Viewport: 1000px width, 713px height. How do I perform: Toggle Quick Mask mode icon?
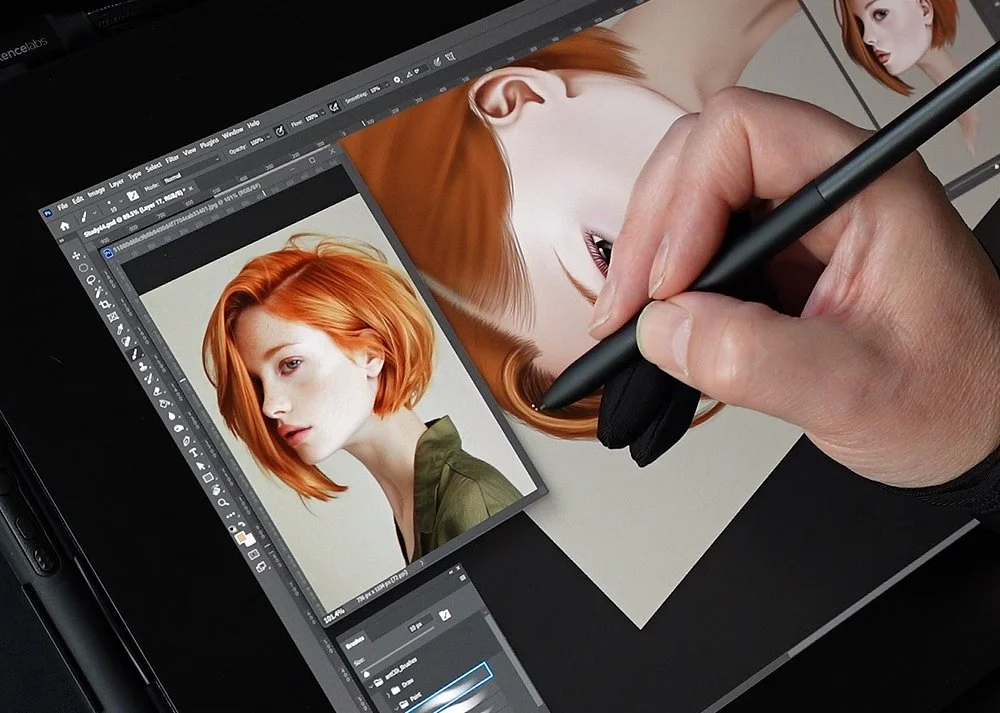click(254, 554)
